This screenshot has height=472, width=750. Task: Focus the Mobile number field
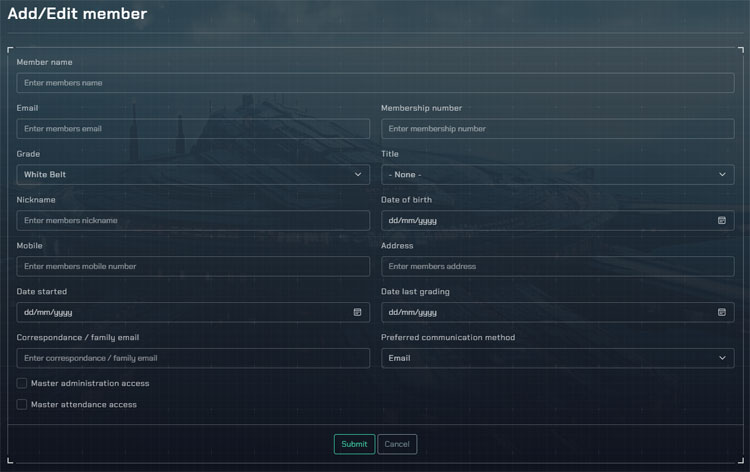(193, 267)
